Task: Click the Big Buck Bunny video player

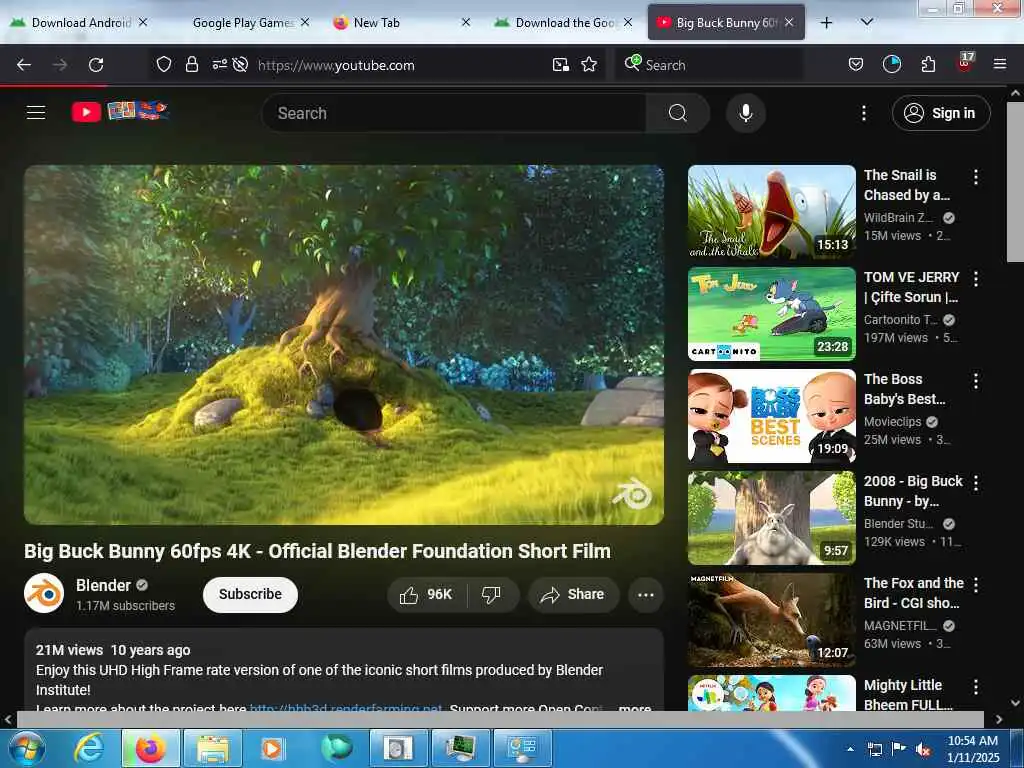Action: coord(344,344)
